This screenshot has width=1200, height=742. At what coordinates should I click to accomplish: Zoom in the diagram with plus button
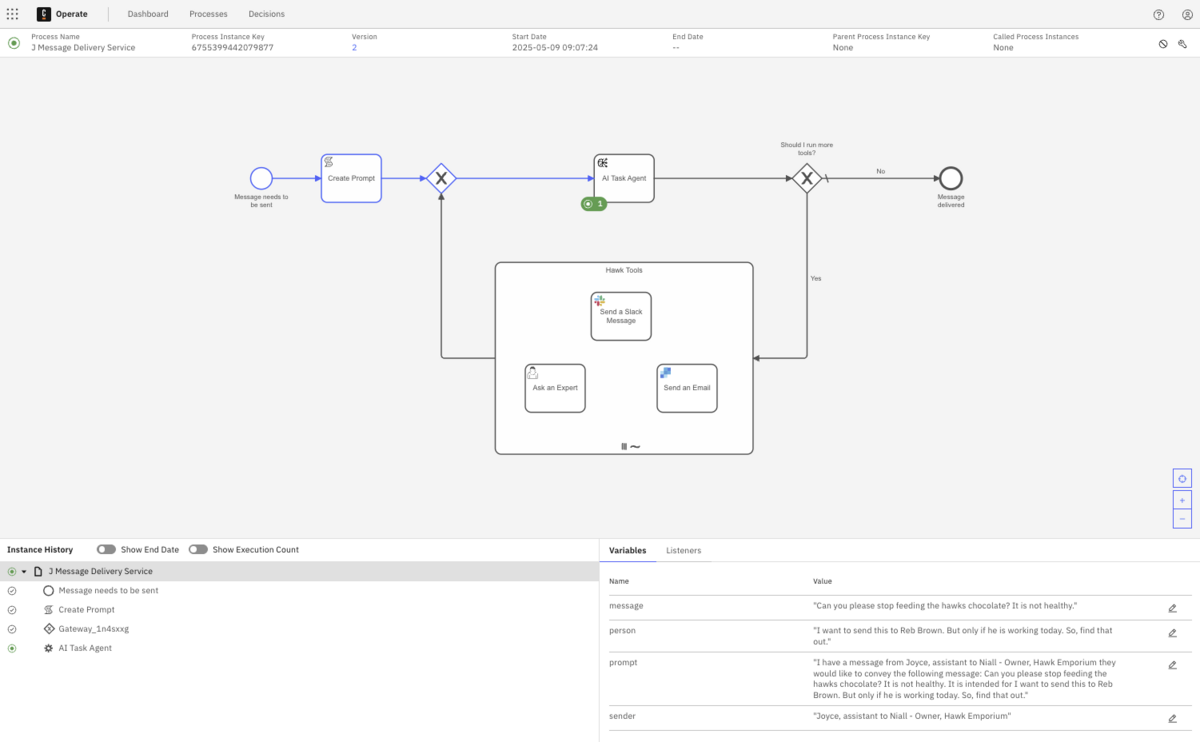click(1182, 500)
